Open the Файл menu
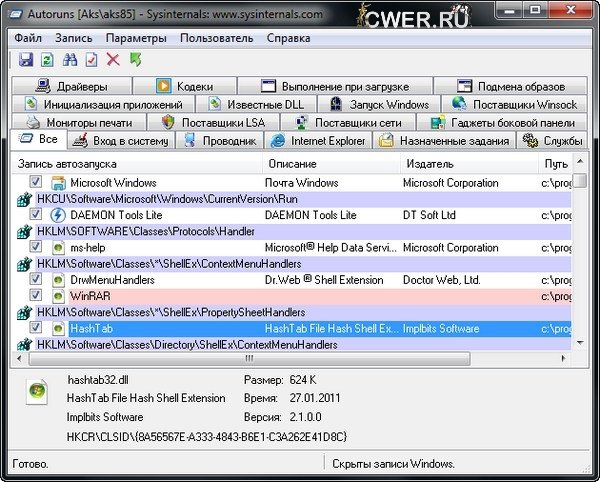The image size is (600, 482). tap(28, 38)
